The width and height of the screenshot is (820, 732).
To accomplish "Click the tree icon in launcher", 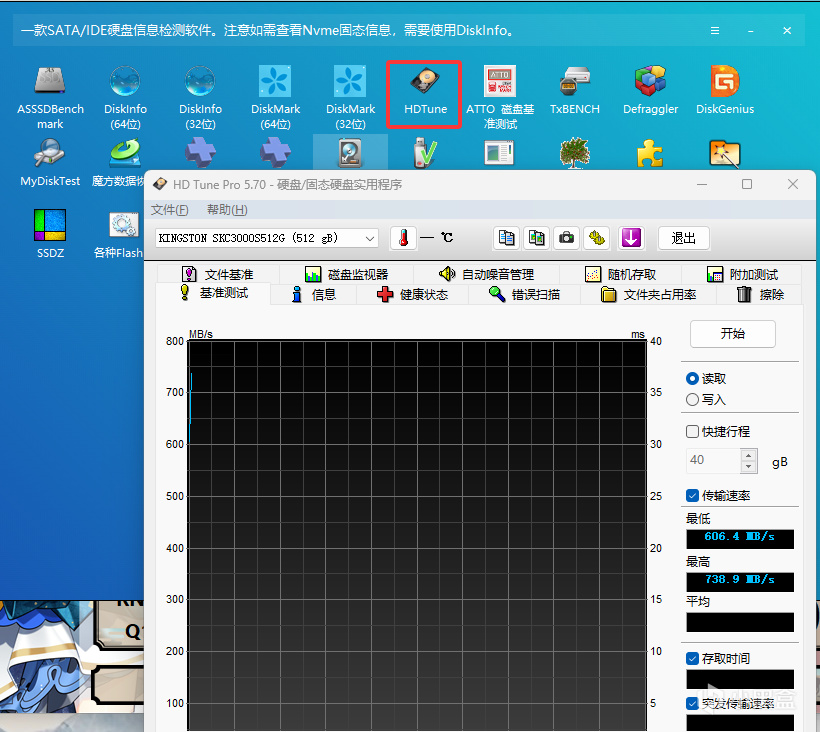I will (575, 153).
